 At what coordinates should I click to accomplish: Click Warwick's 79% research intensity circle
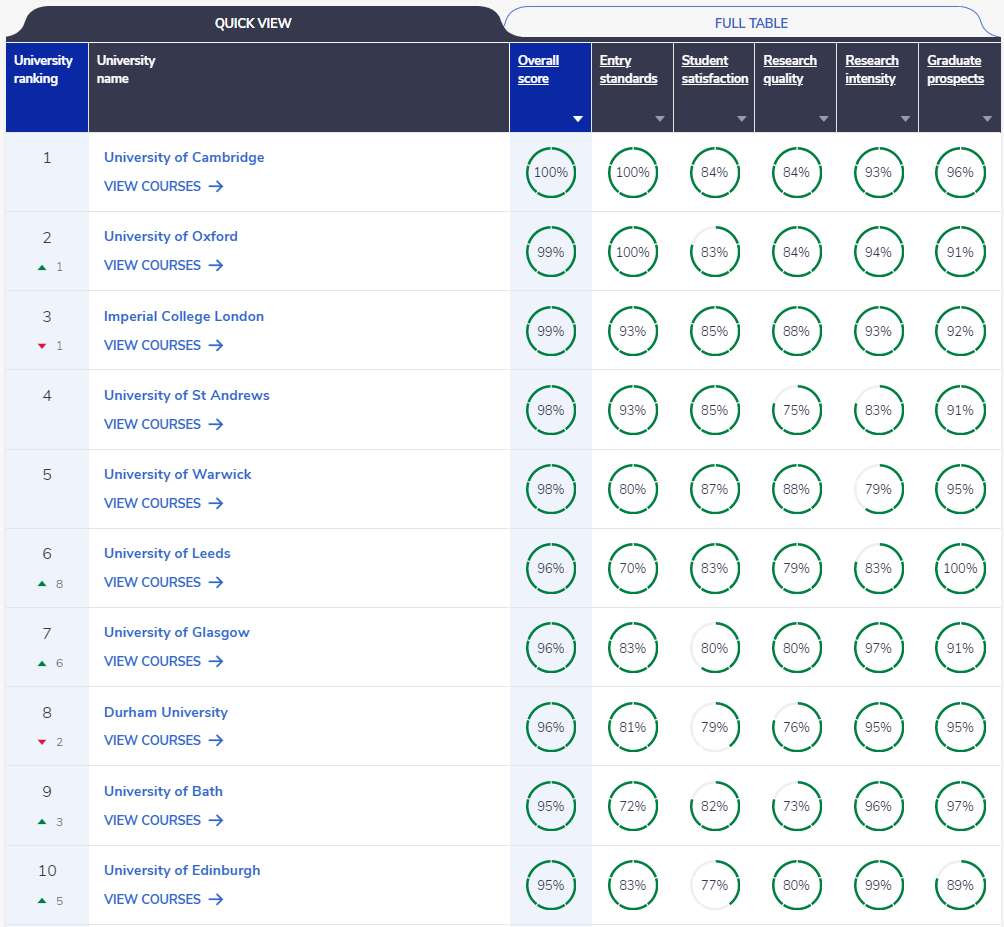coord(878,489)
